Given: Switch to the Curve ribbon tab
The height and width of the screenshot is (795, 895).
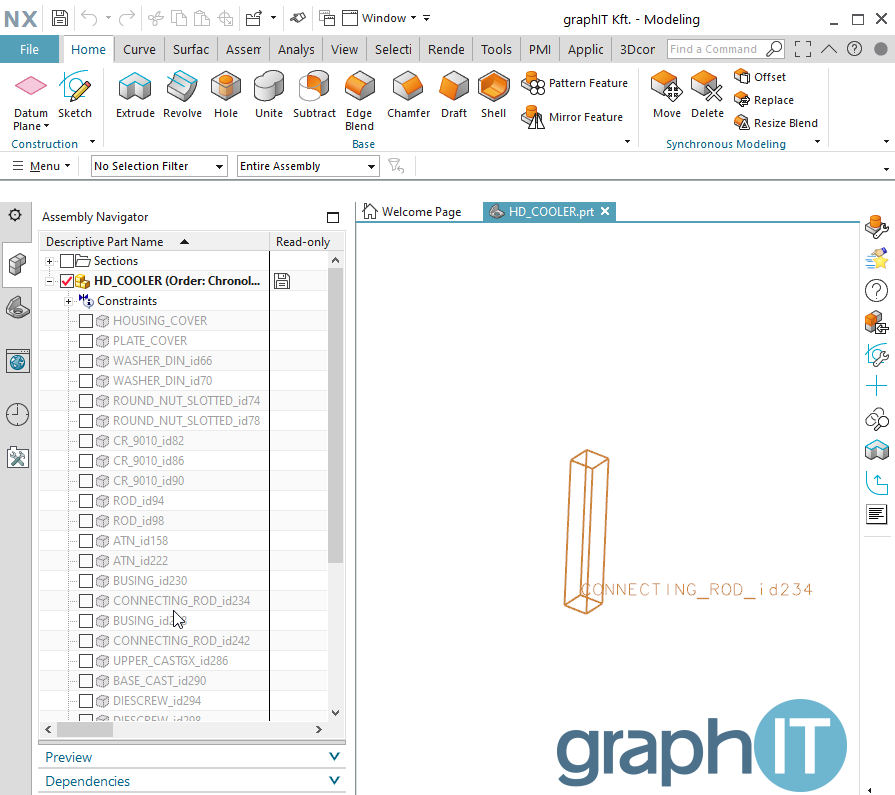Looking at the screenshot, I should coord(139,48).
